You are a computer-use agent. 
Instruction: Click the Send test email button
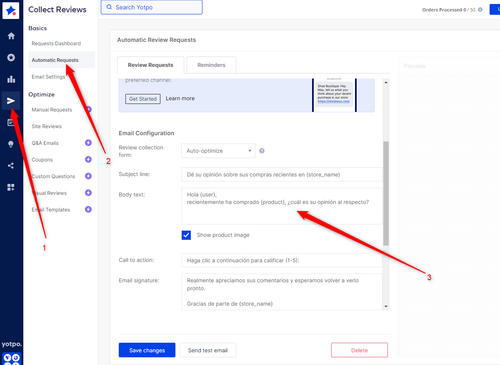coord(208,350)
